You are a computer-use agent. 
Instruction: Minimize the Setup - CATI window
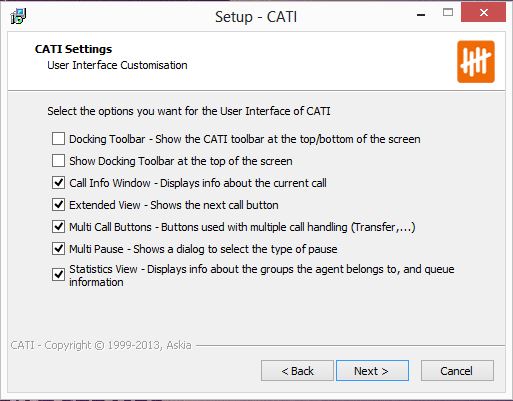coord(421,14)
